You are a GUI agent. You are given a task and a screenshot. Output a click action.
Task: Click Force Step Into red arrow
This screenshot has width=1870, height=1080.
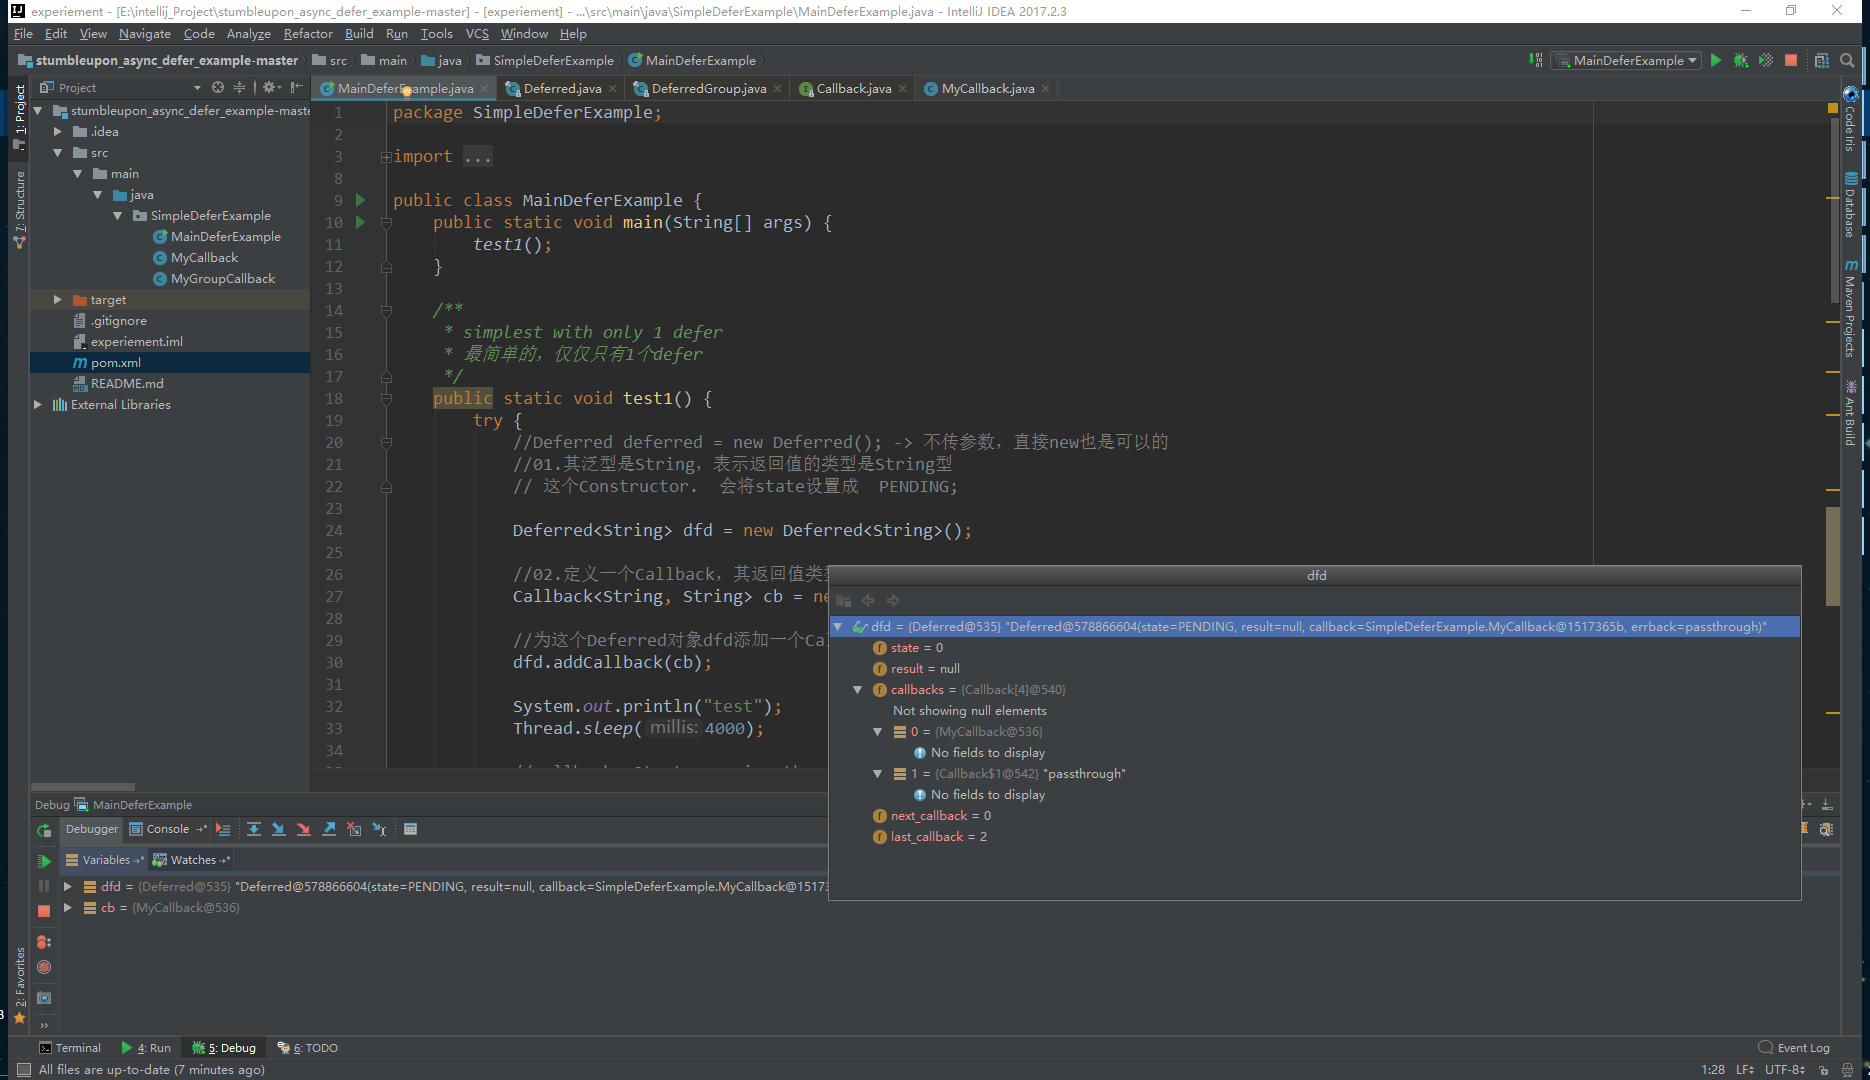pos(304,829)
